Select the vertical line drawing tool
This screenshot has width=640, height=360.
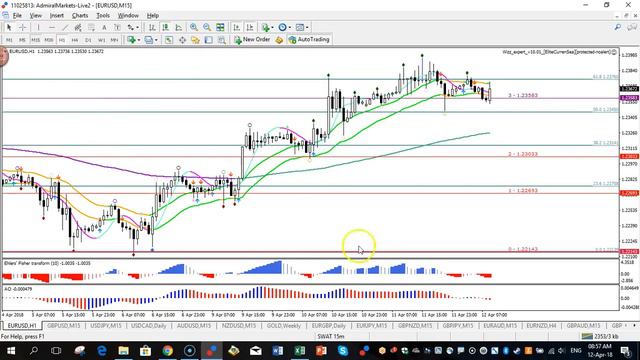pyautogui.click(x=38, y=27)
